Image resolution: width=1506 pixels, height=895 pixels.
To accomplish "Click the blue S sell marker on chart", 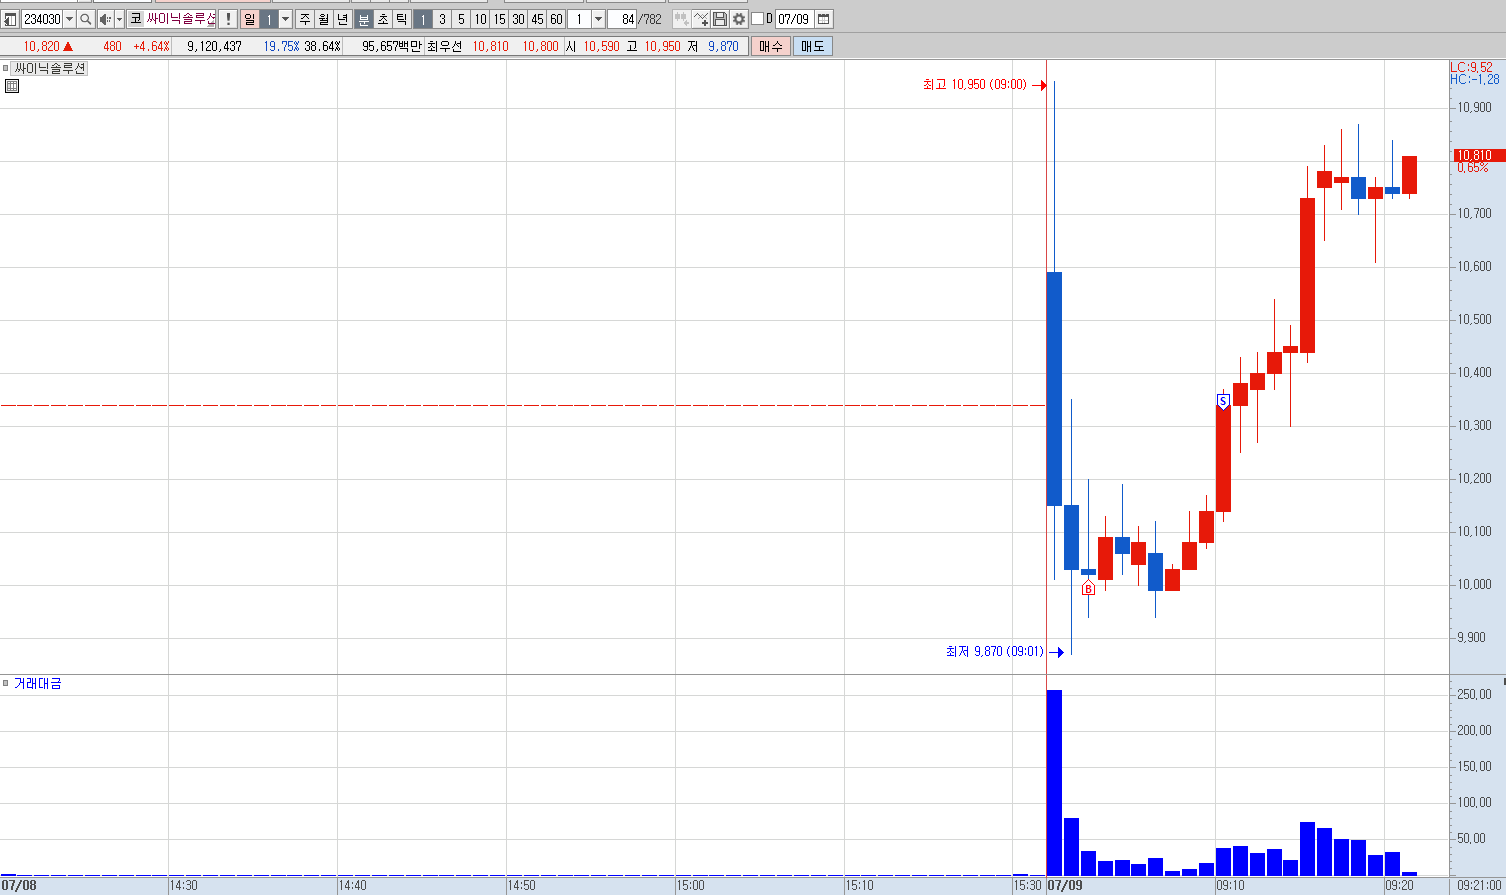I will (1223, 400).
